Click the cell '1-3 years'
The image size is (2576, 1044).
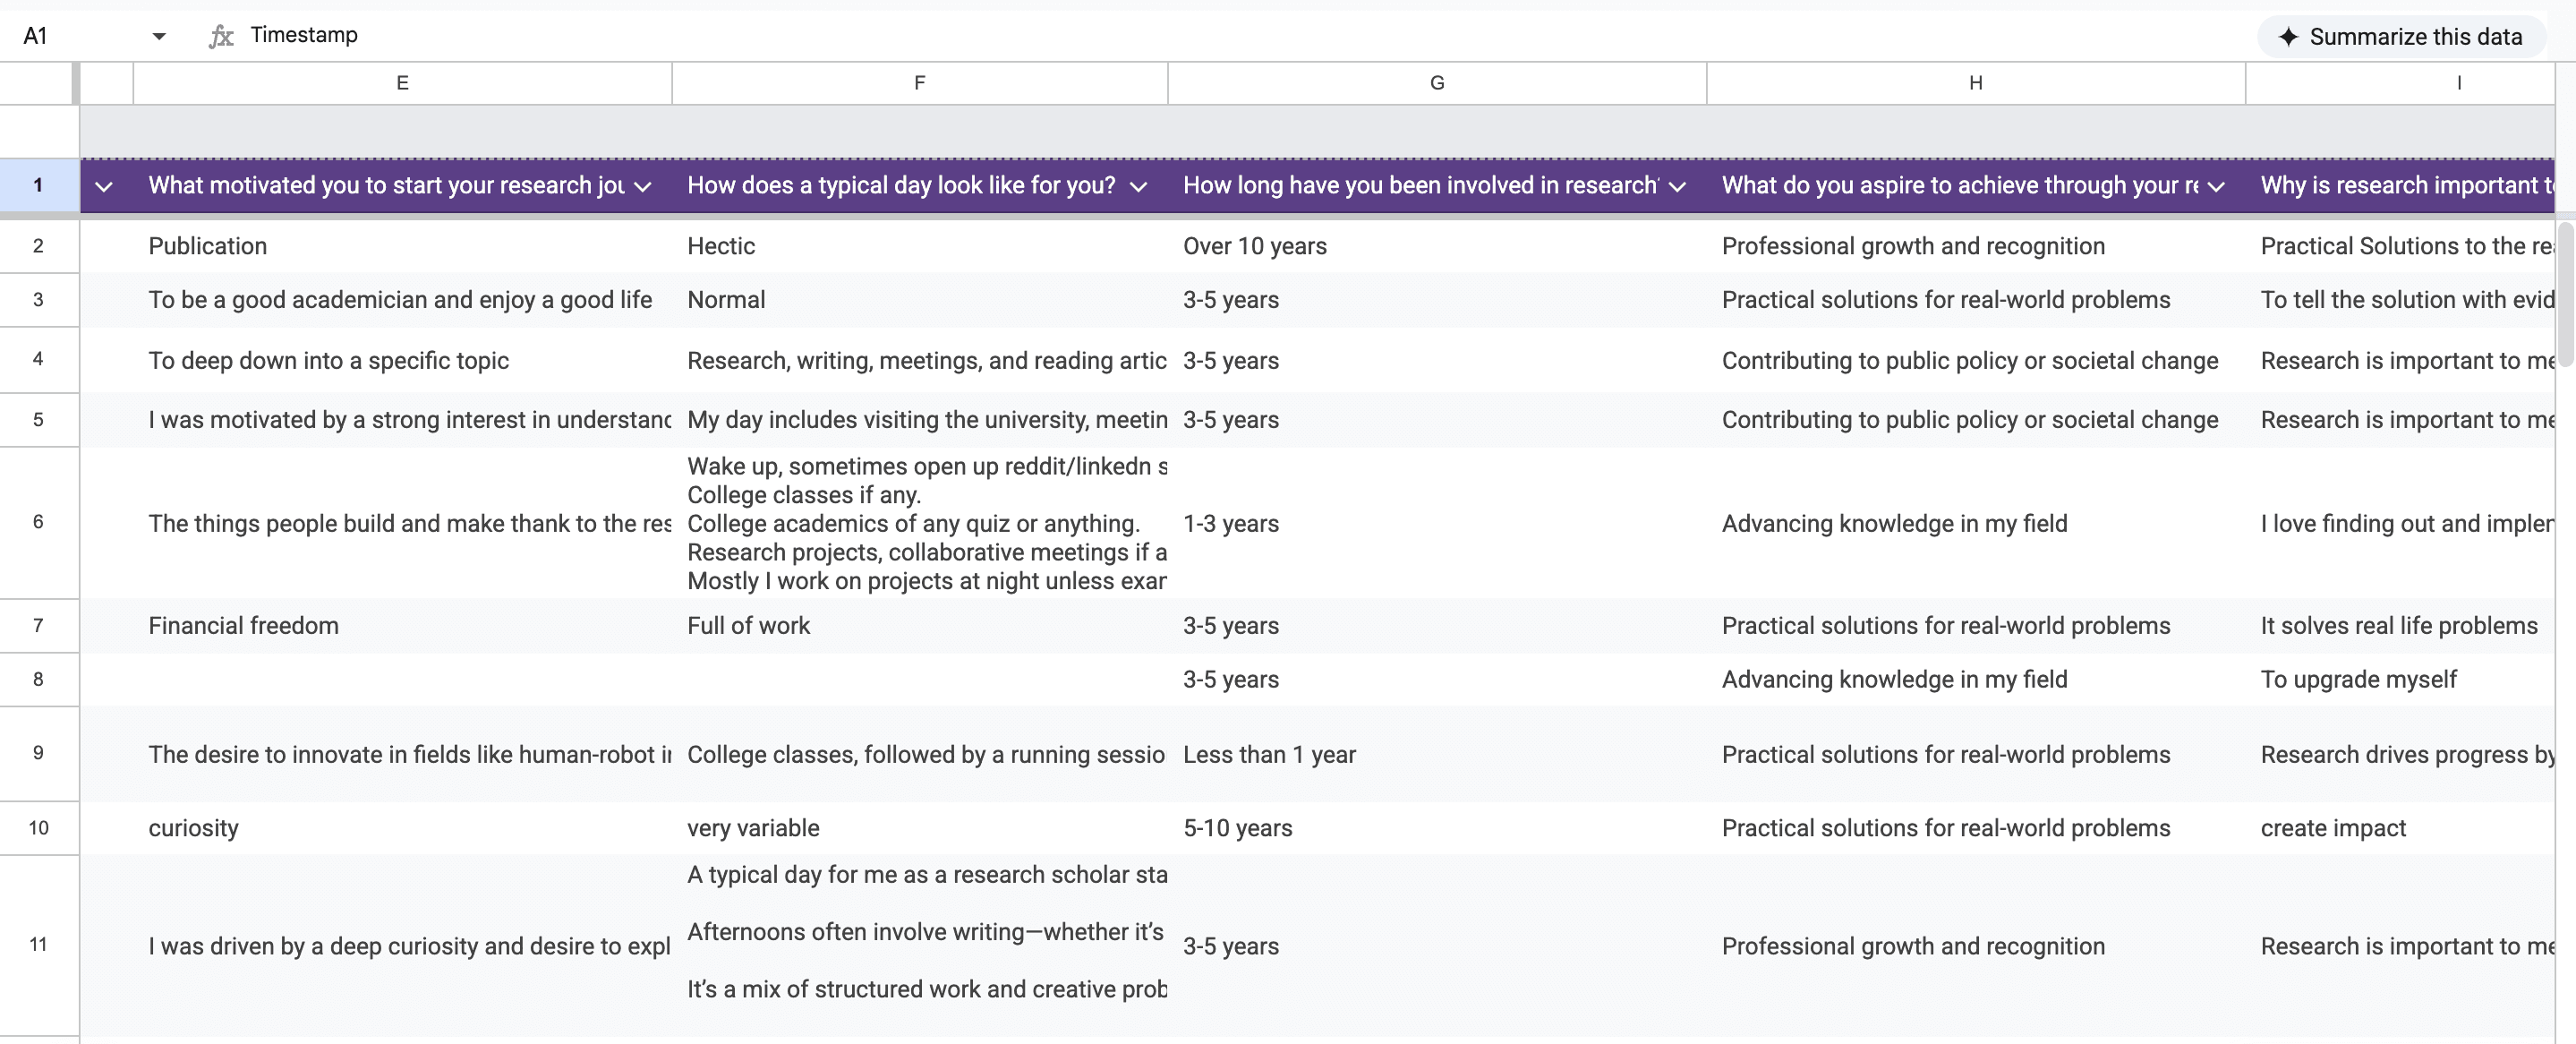(1437, 523)
